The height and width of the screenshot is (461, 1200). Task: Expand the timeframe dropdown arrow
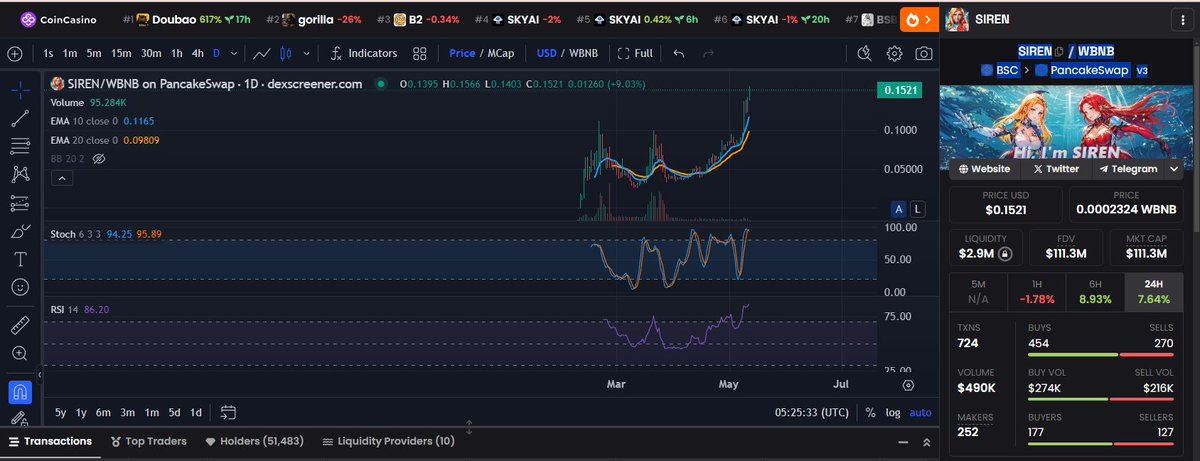pyautogui.click(x=235, y=53)
